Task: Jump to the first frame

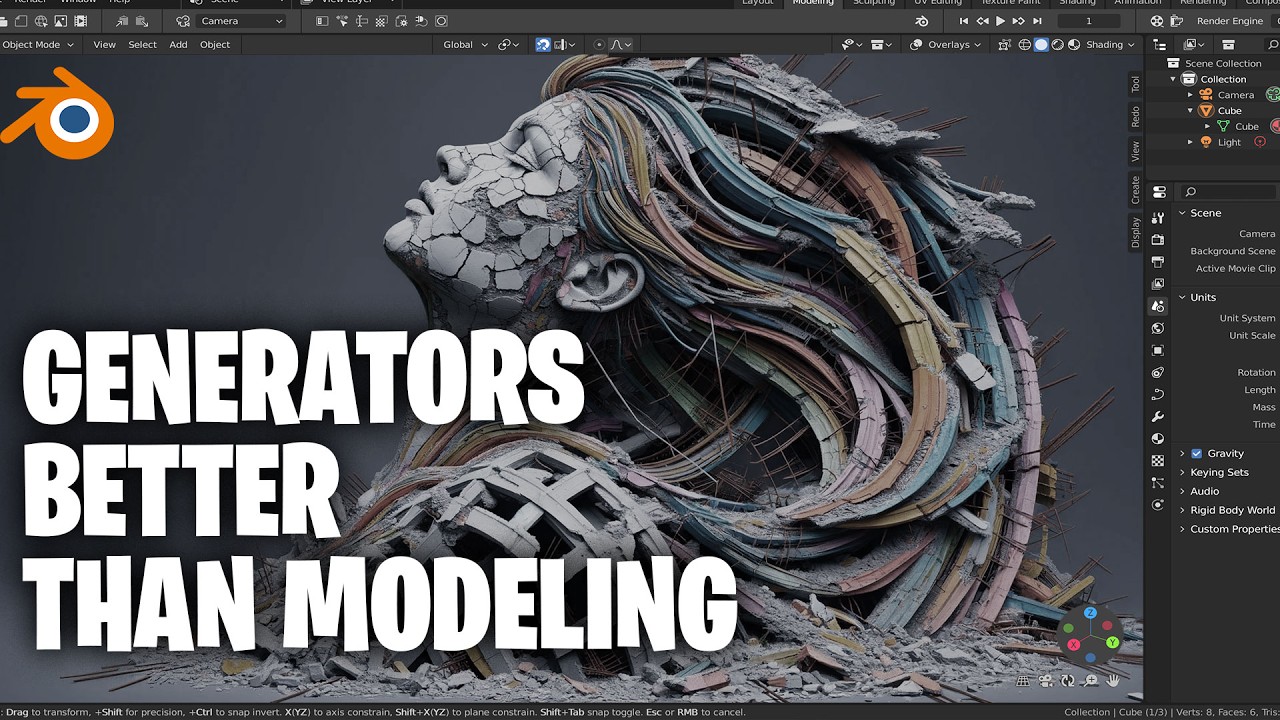Action: coord(964,21)
